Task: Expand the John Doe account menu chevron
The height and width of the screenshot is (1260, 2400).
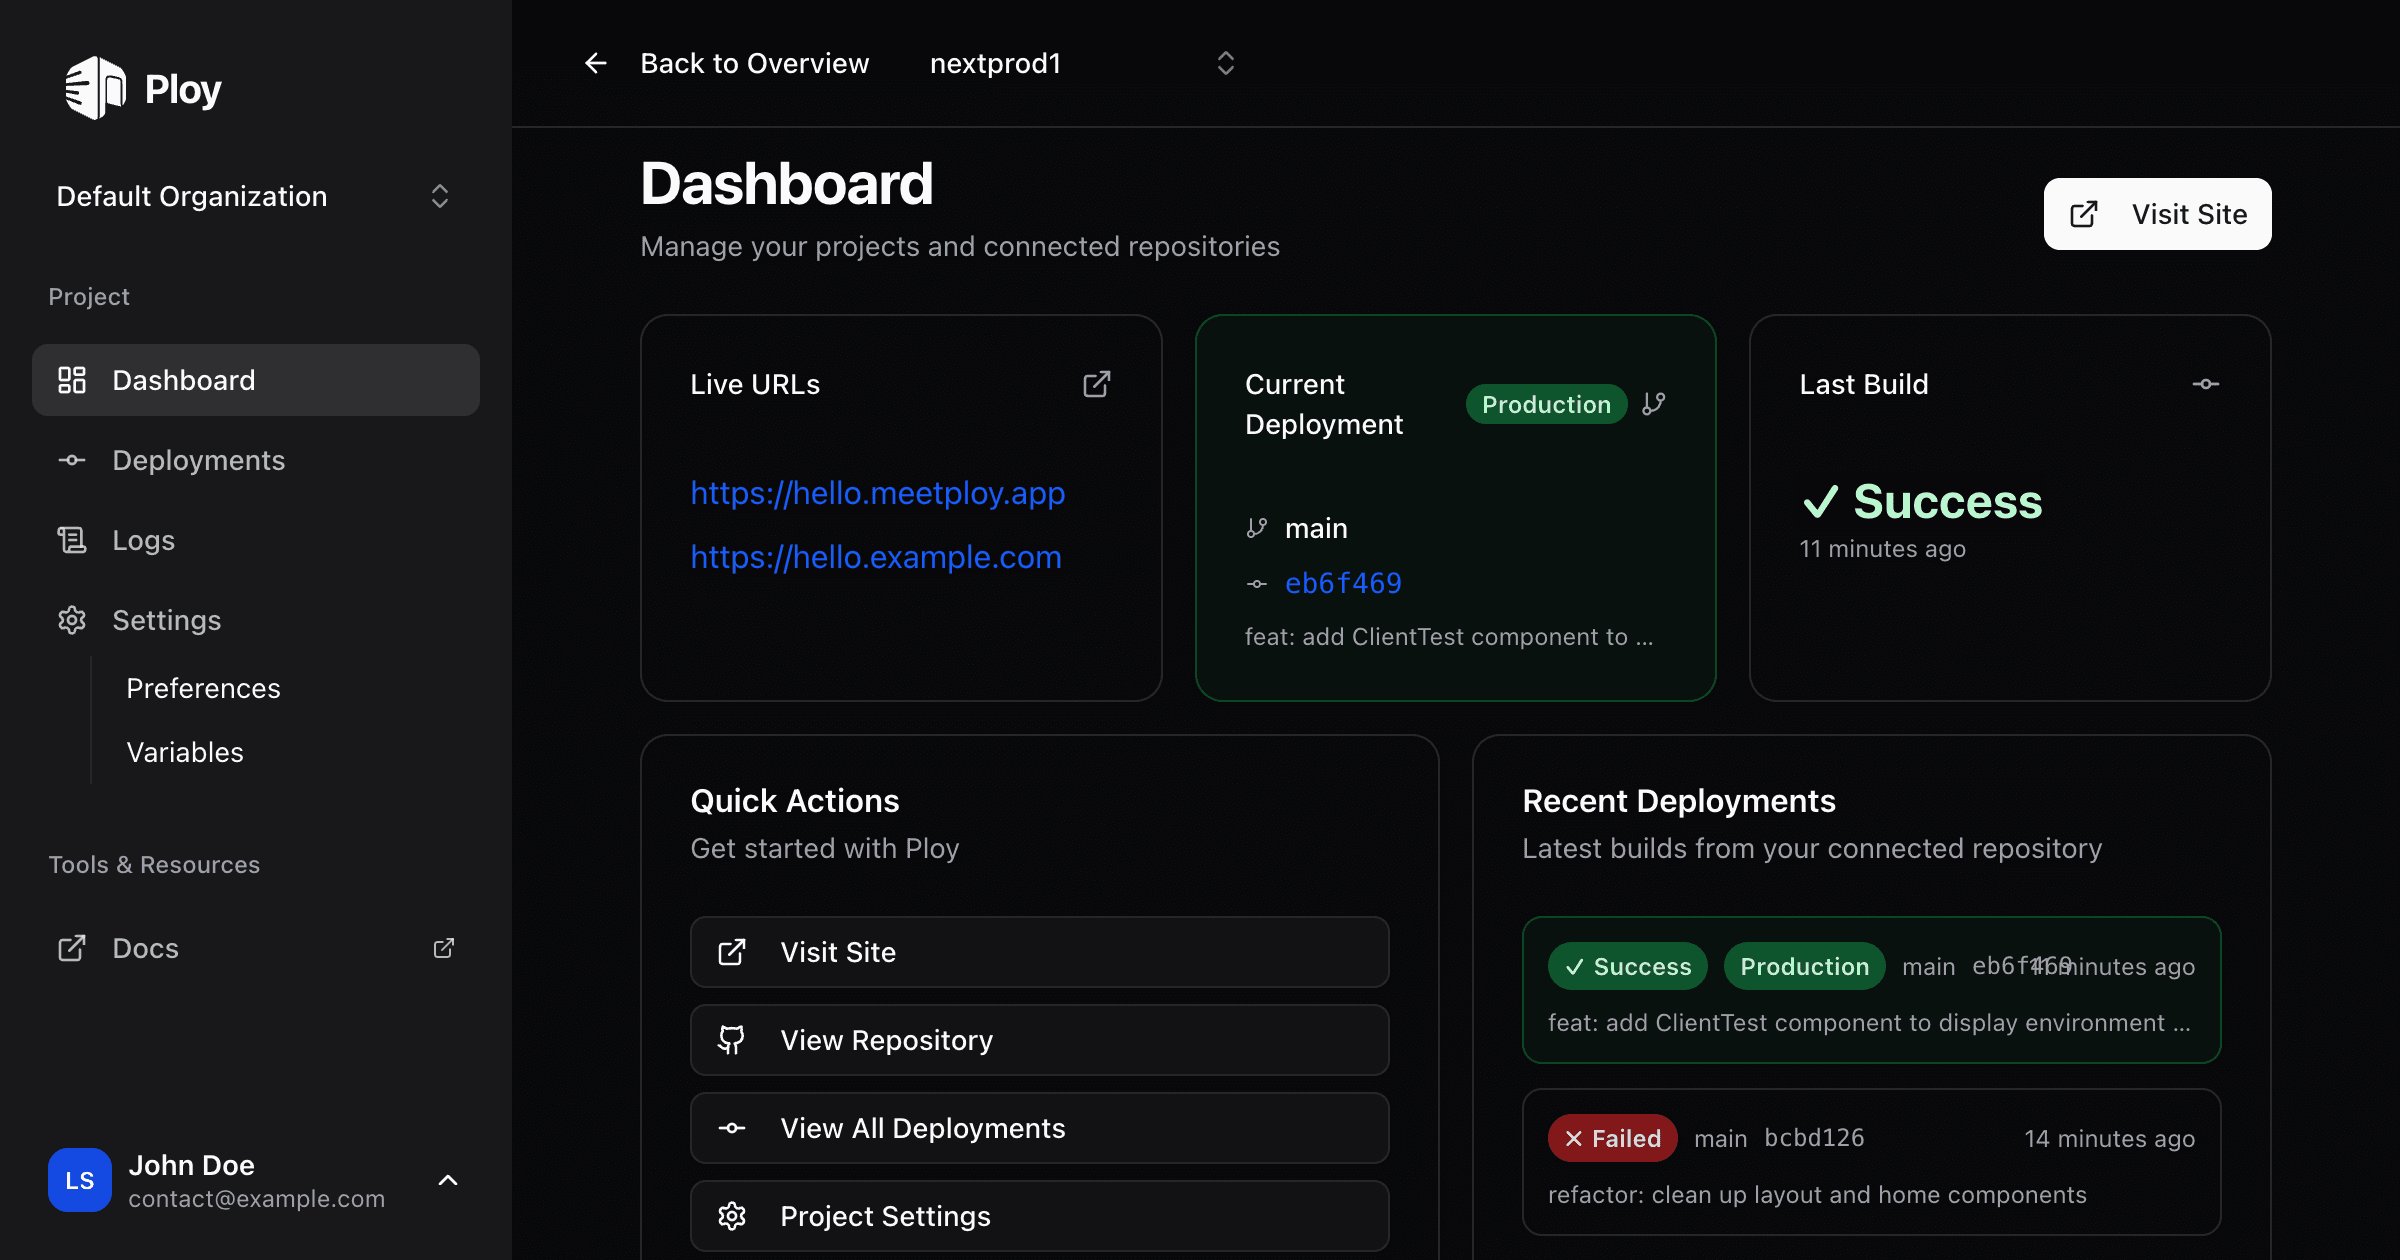Action: [448, 1180]
